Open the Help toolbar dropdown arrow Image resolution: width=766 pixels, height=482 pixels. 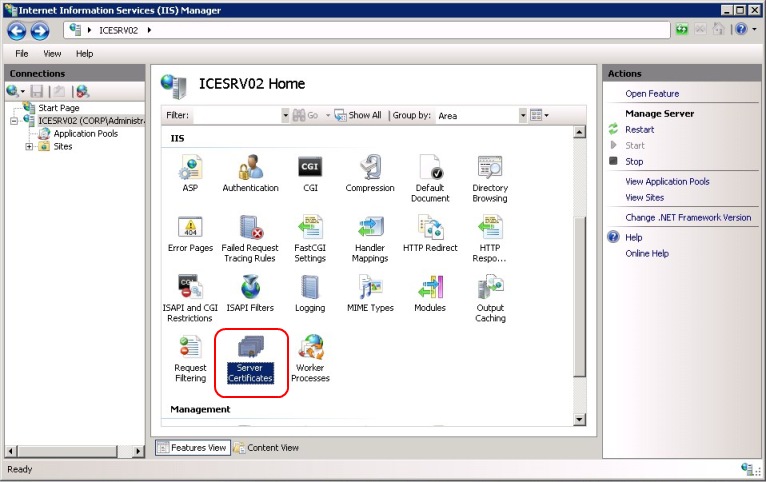coord(754,30)
